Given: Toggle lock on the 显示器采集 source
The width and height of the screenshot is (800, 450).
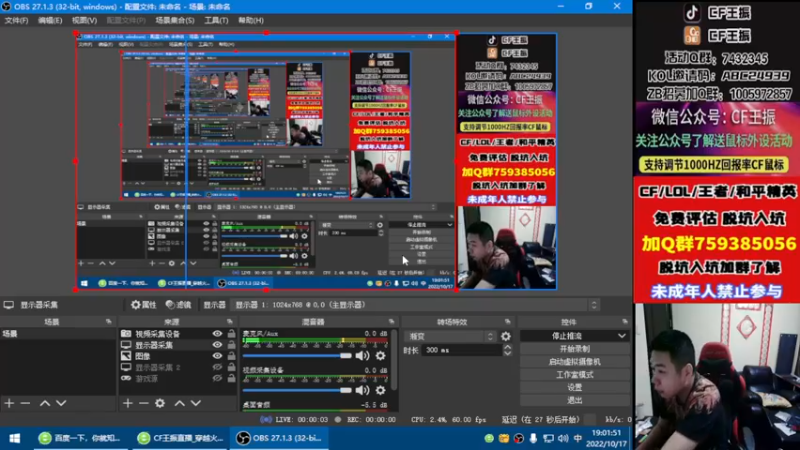Looking at the screenshot, I should click(231, 345).
